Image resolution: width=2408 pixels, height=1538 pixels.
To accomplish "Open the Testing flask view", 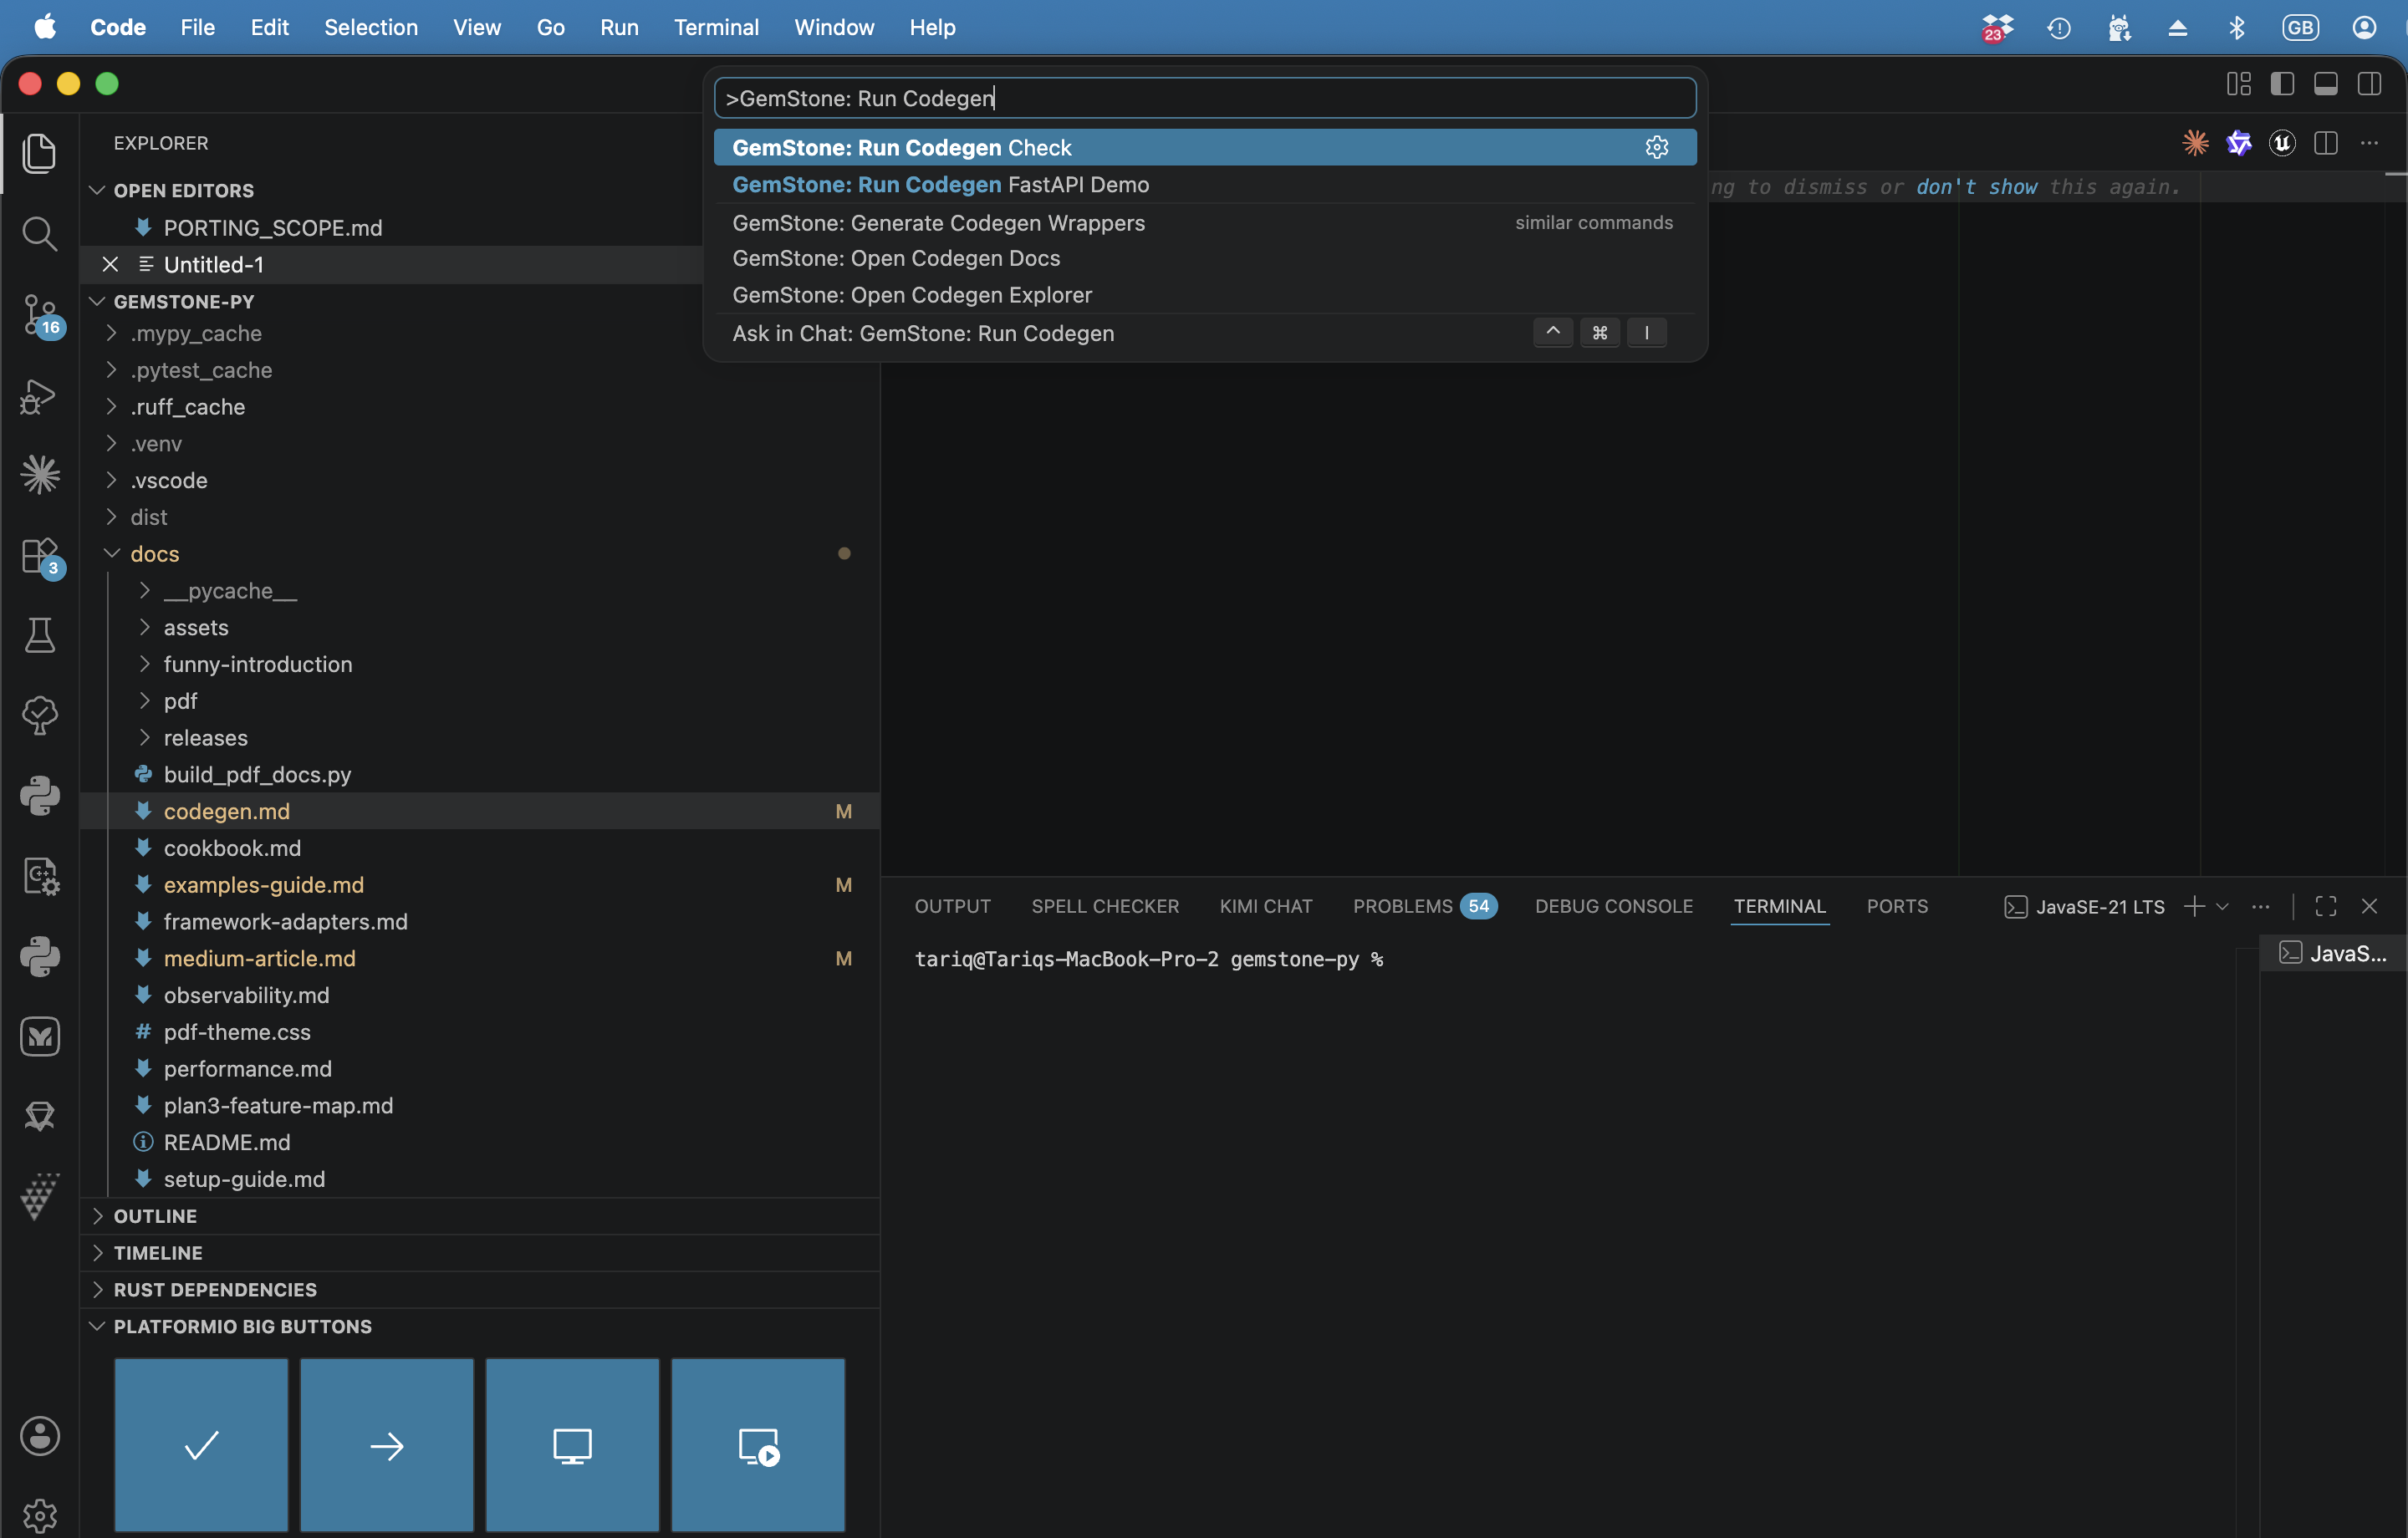I will (39, 635).
